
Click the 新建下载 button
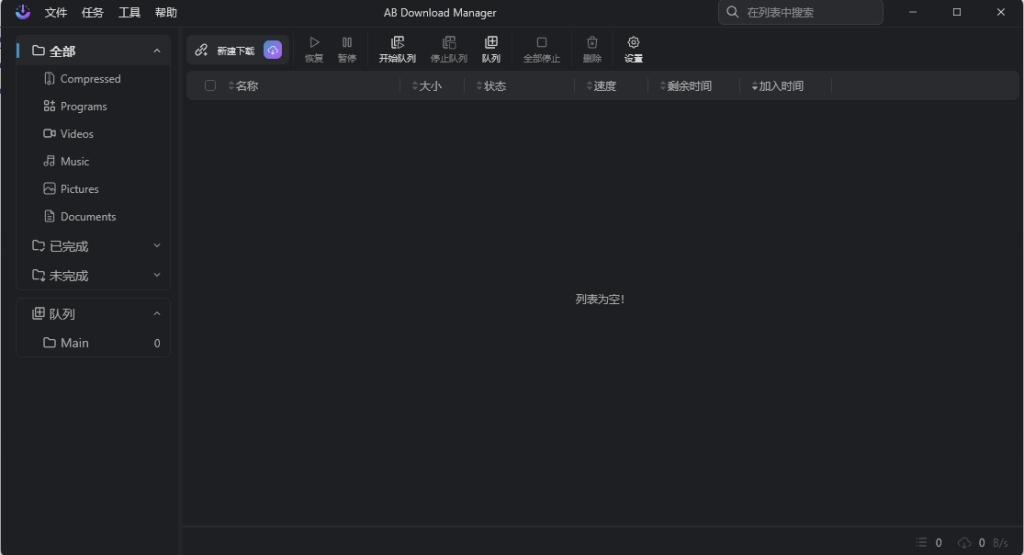click(238, 50)
